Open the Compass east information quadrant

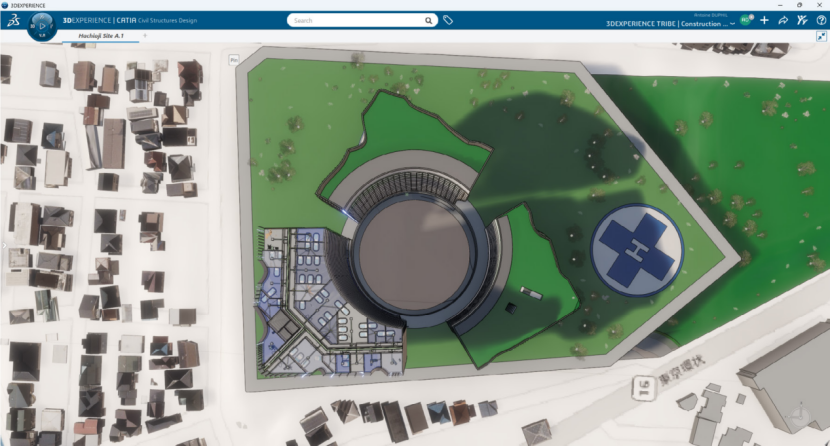[x=52, y=25]
